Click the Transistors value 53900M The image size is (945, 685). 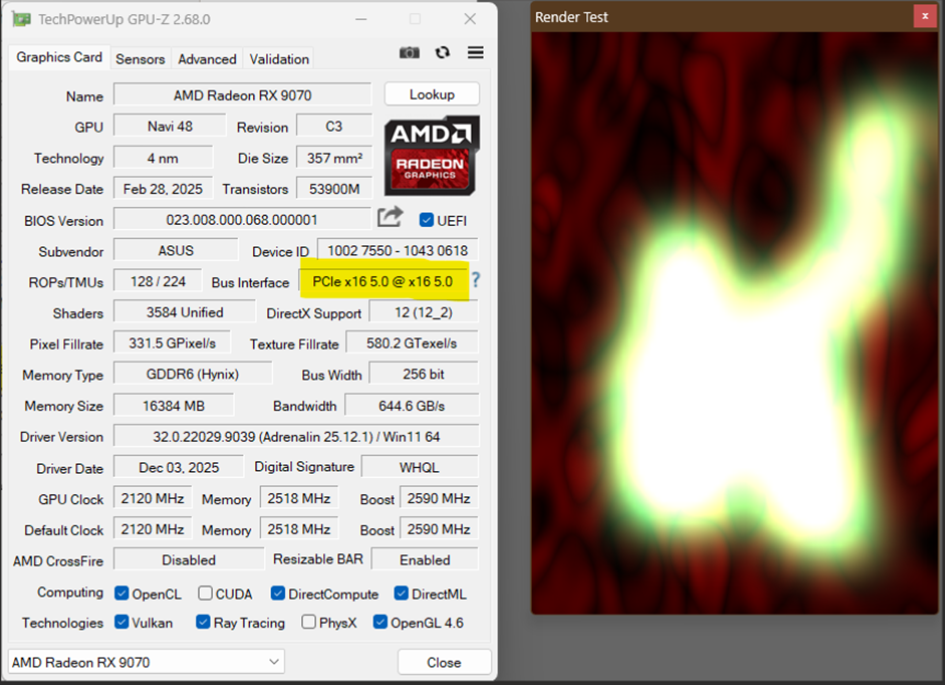tap(334, 189)
